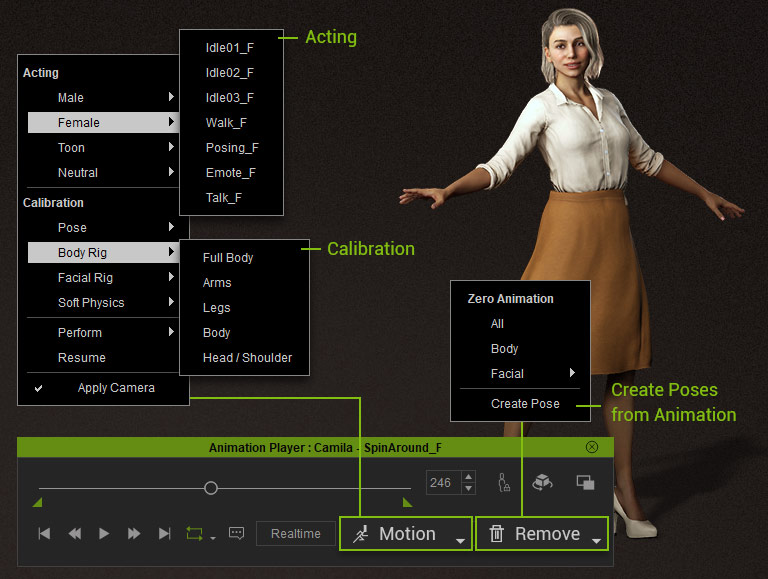
Task: Click the rotating cube icon in player
Action: (542, 482)
